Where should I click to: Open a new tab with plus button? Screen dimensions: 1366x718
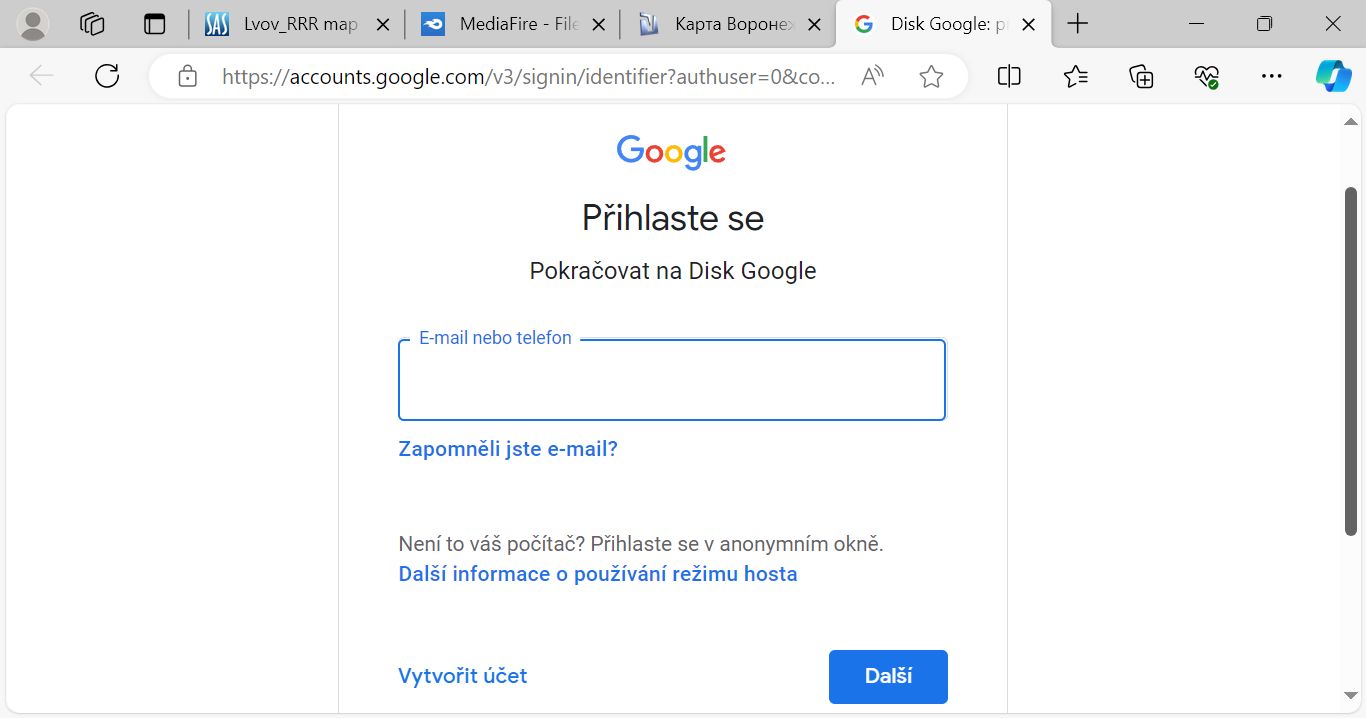(x=1078, y=24)
